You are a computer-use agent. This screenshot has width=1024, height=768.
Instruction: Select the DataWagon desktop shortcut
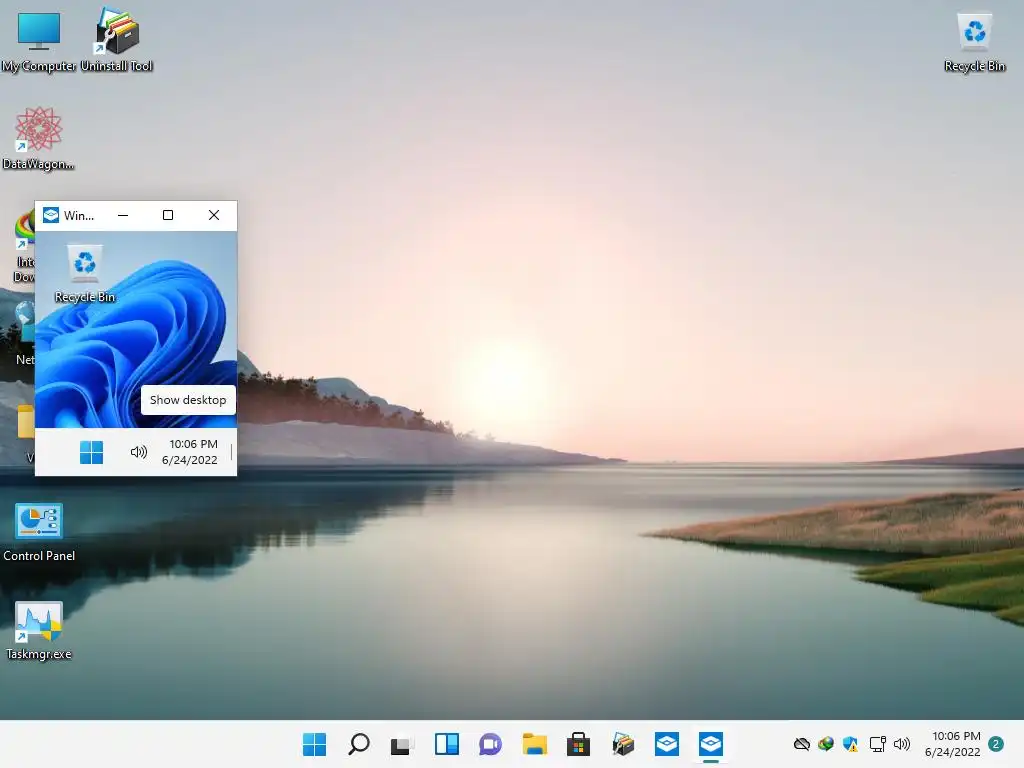38,138
